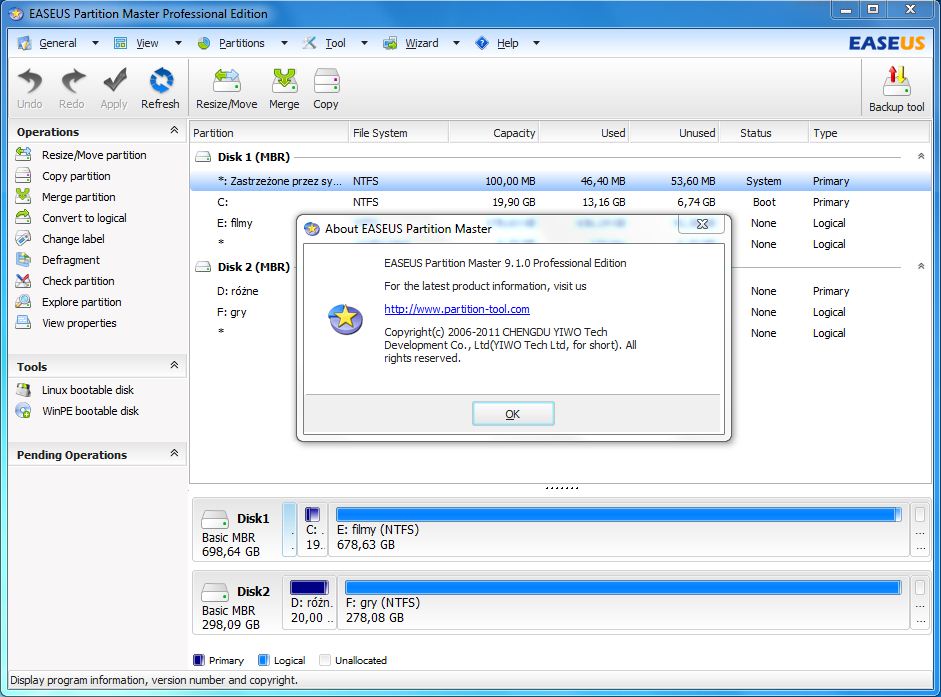941x697 pixels.
Task: Expand the Tool dropdown arrow
Action: click(x=364, y=43)
